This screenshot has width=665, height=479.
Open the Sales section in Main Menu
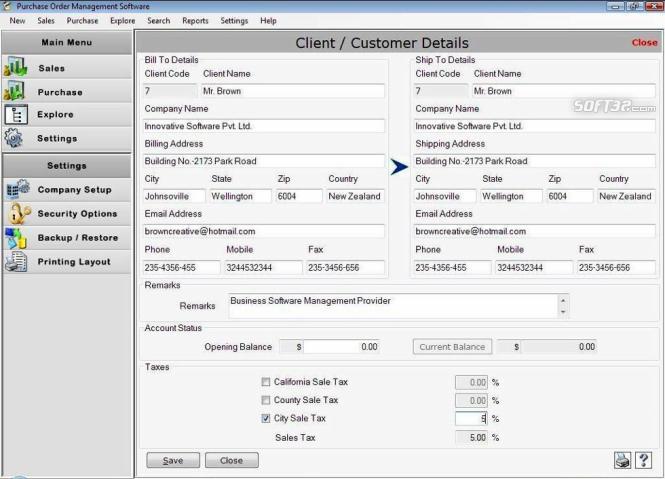tap(67, 68)
